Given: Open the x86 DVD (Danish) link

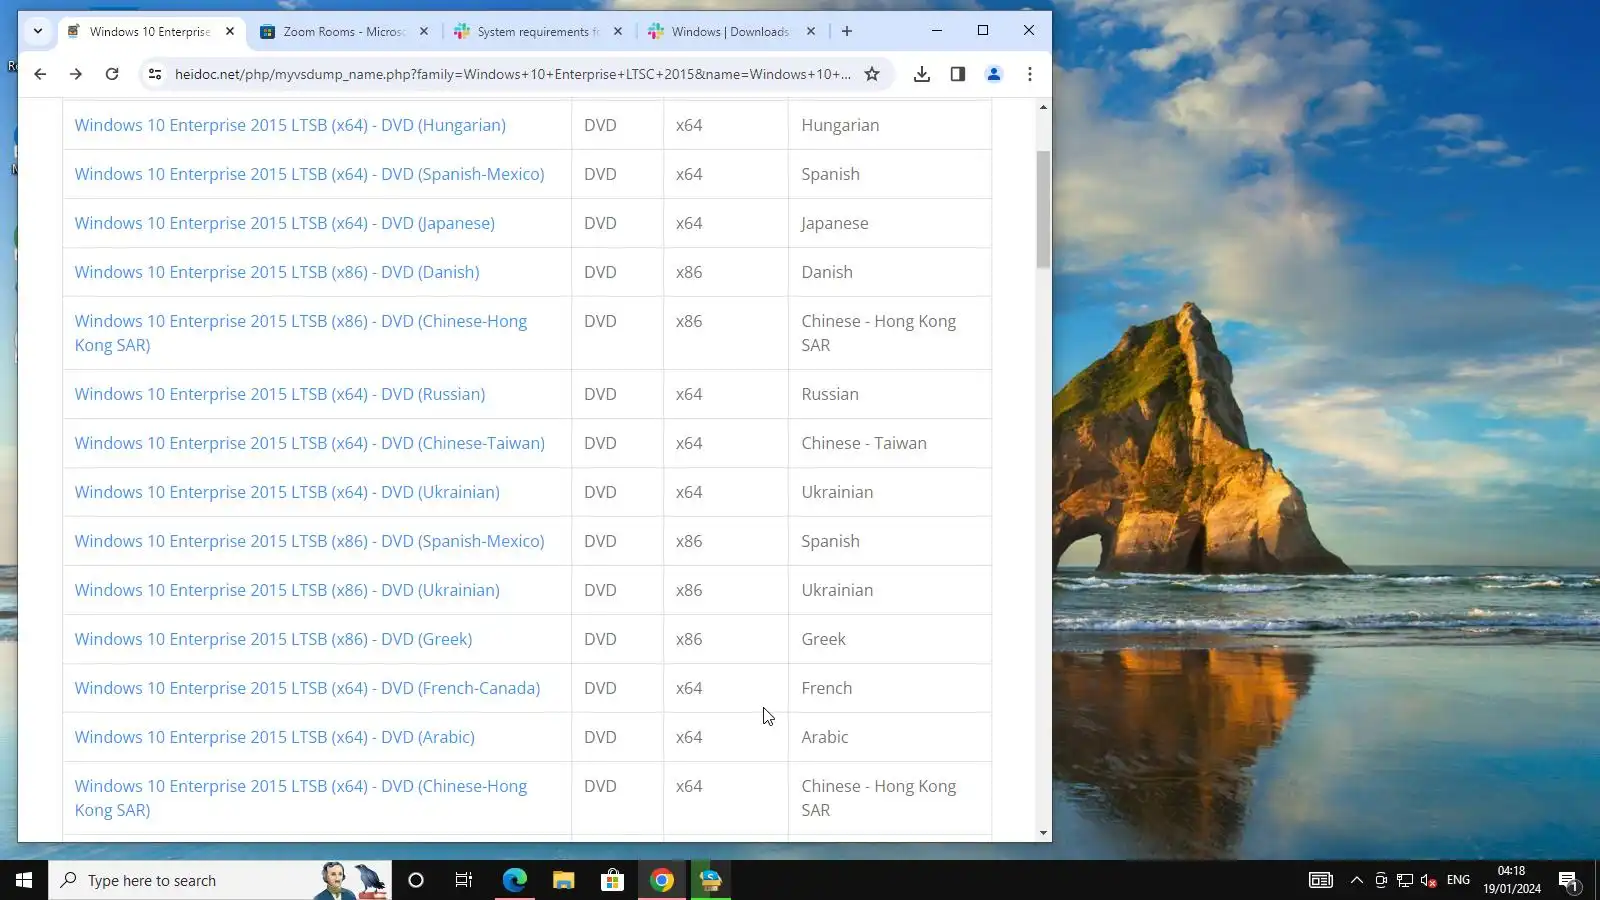Looking at the screenshot, I should (277, 272).
